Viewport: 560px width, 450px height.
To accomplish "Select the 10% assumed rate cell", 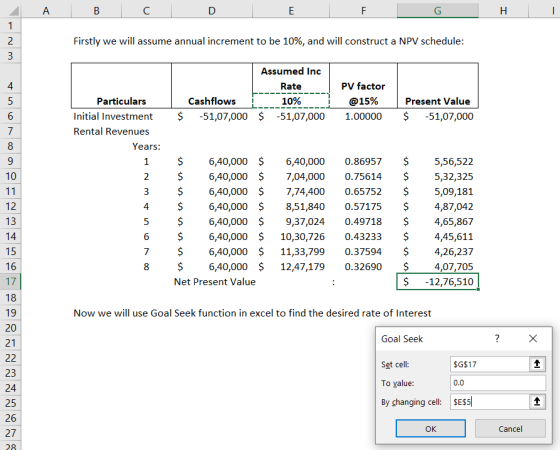I will pos(291,101).
